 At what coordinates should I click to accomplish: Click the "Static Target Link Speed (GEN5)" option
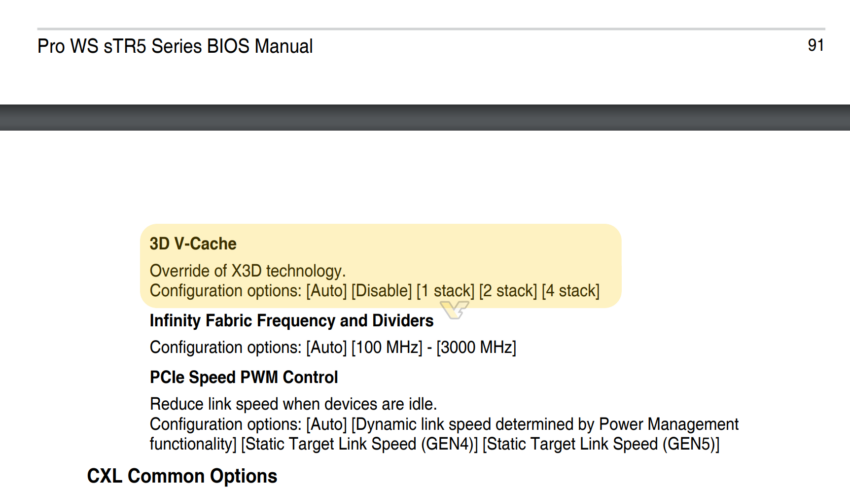(x=600, y=443)
